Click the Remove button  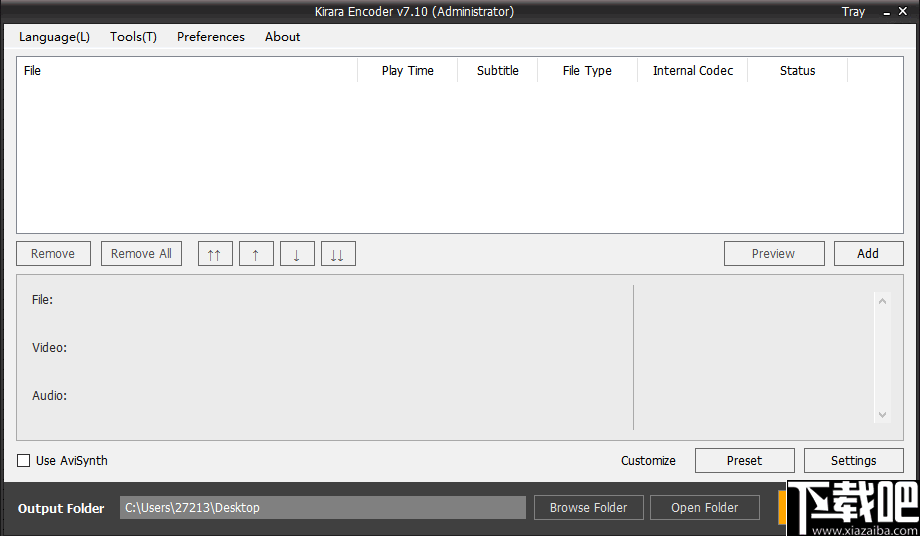(x=54, y=254)
